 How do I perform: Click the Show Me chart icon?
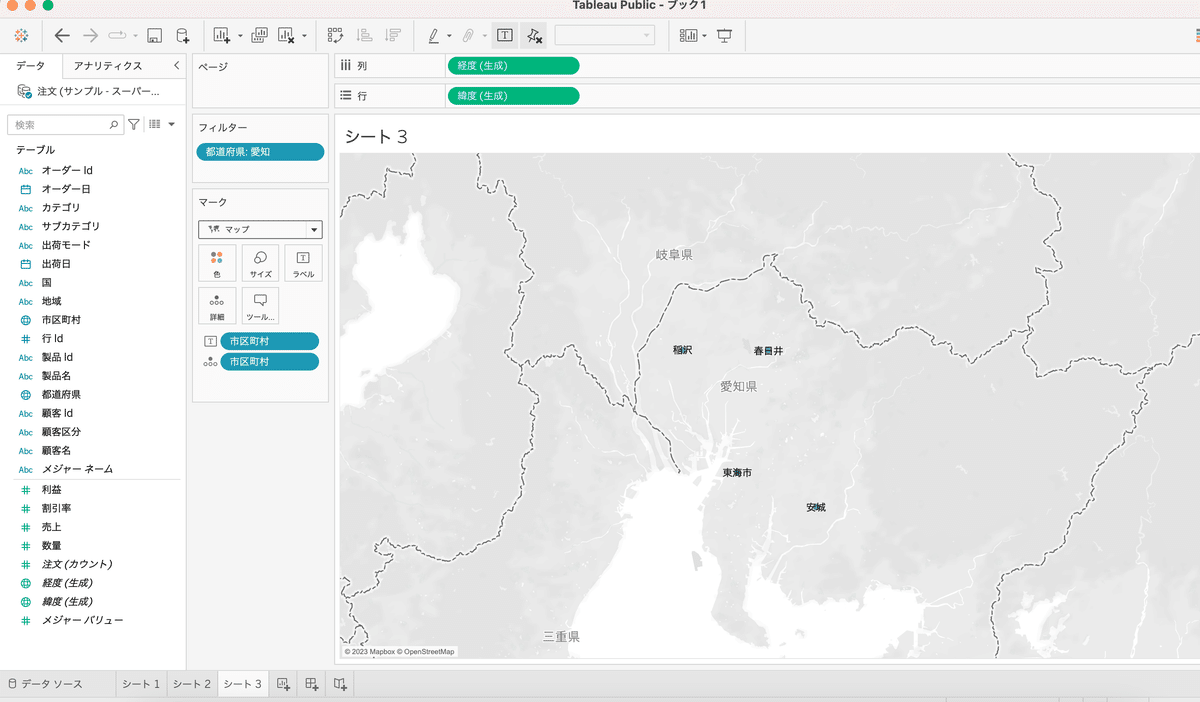(688, 36)
